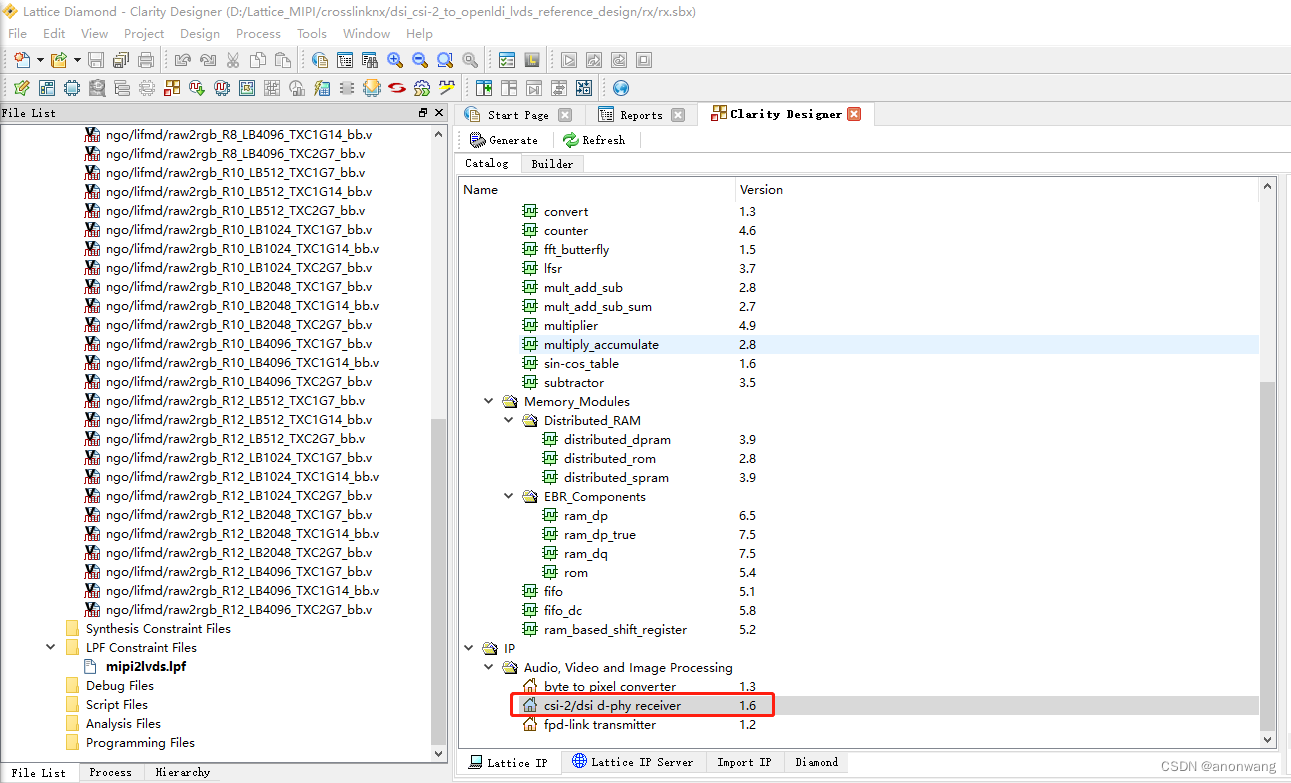Click the Generate button
Viewport: 1291px width, 783px height.
[504, 140]
